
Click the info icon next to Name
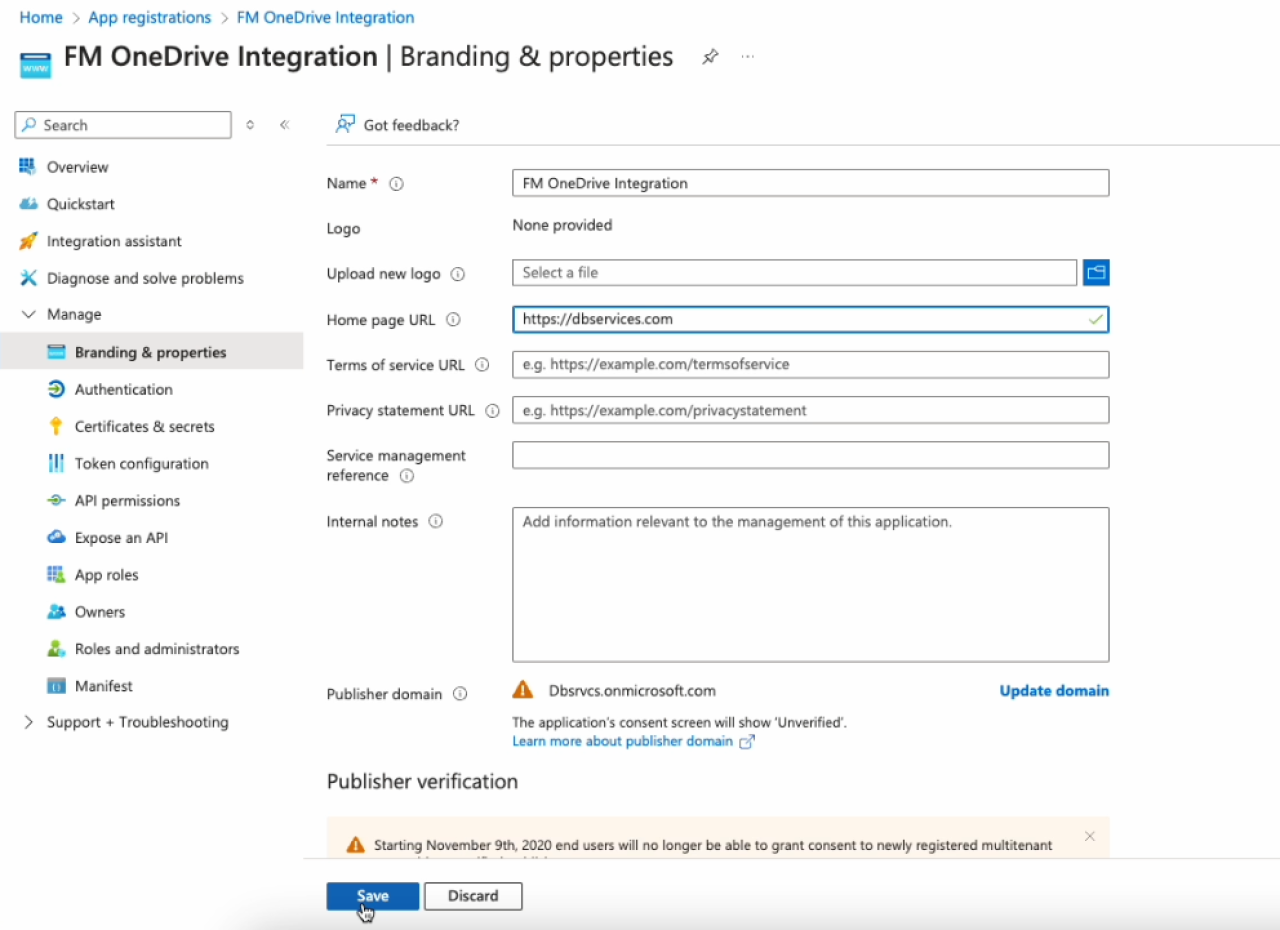click(396, 184)
